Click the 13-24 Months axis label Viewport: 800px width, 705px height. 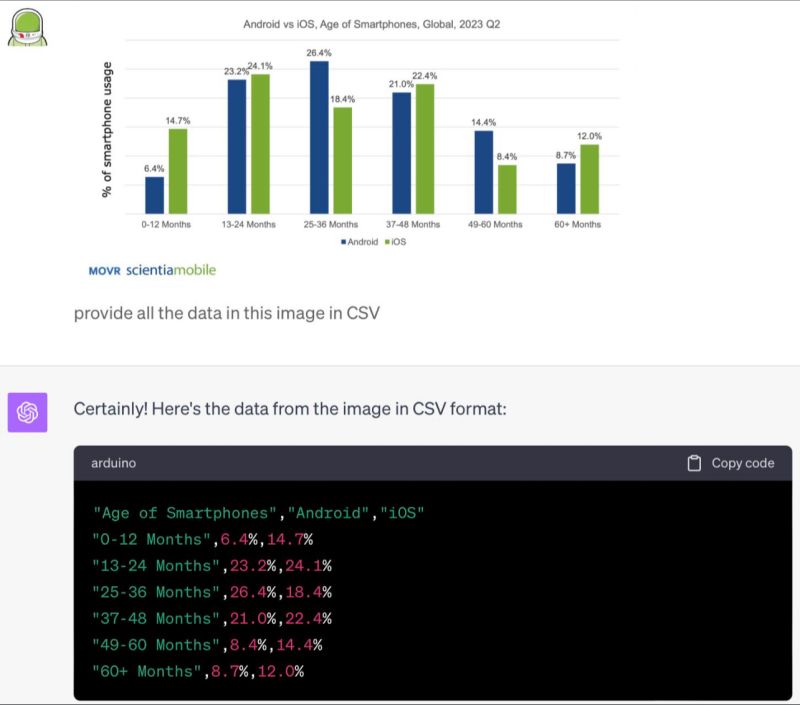pyautogui.click(x=248, y=225)
